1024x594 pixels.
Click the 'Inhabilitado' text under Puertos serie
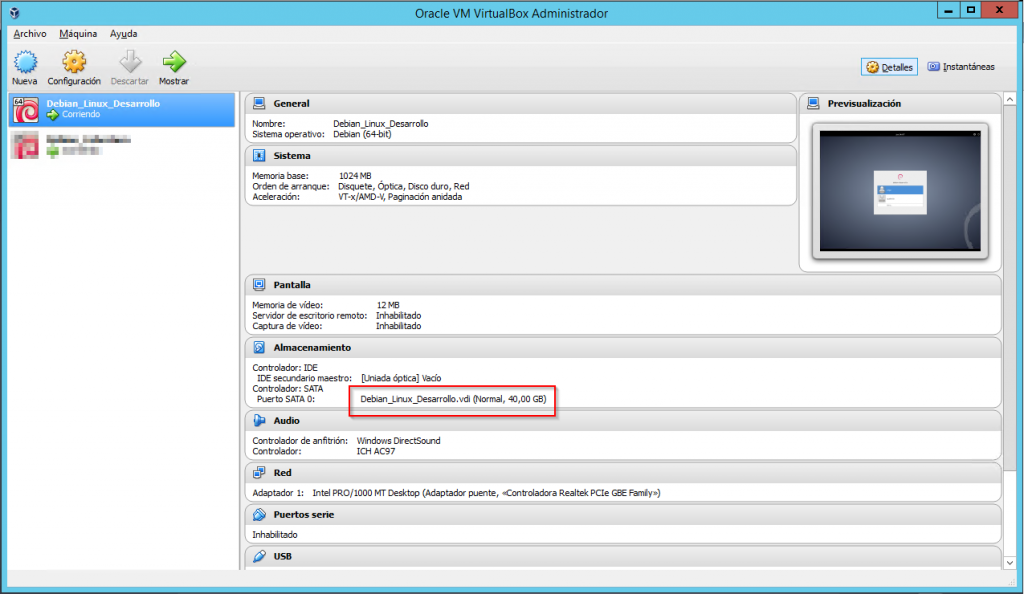click(275, 535)
